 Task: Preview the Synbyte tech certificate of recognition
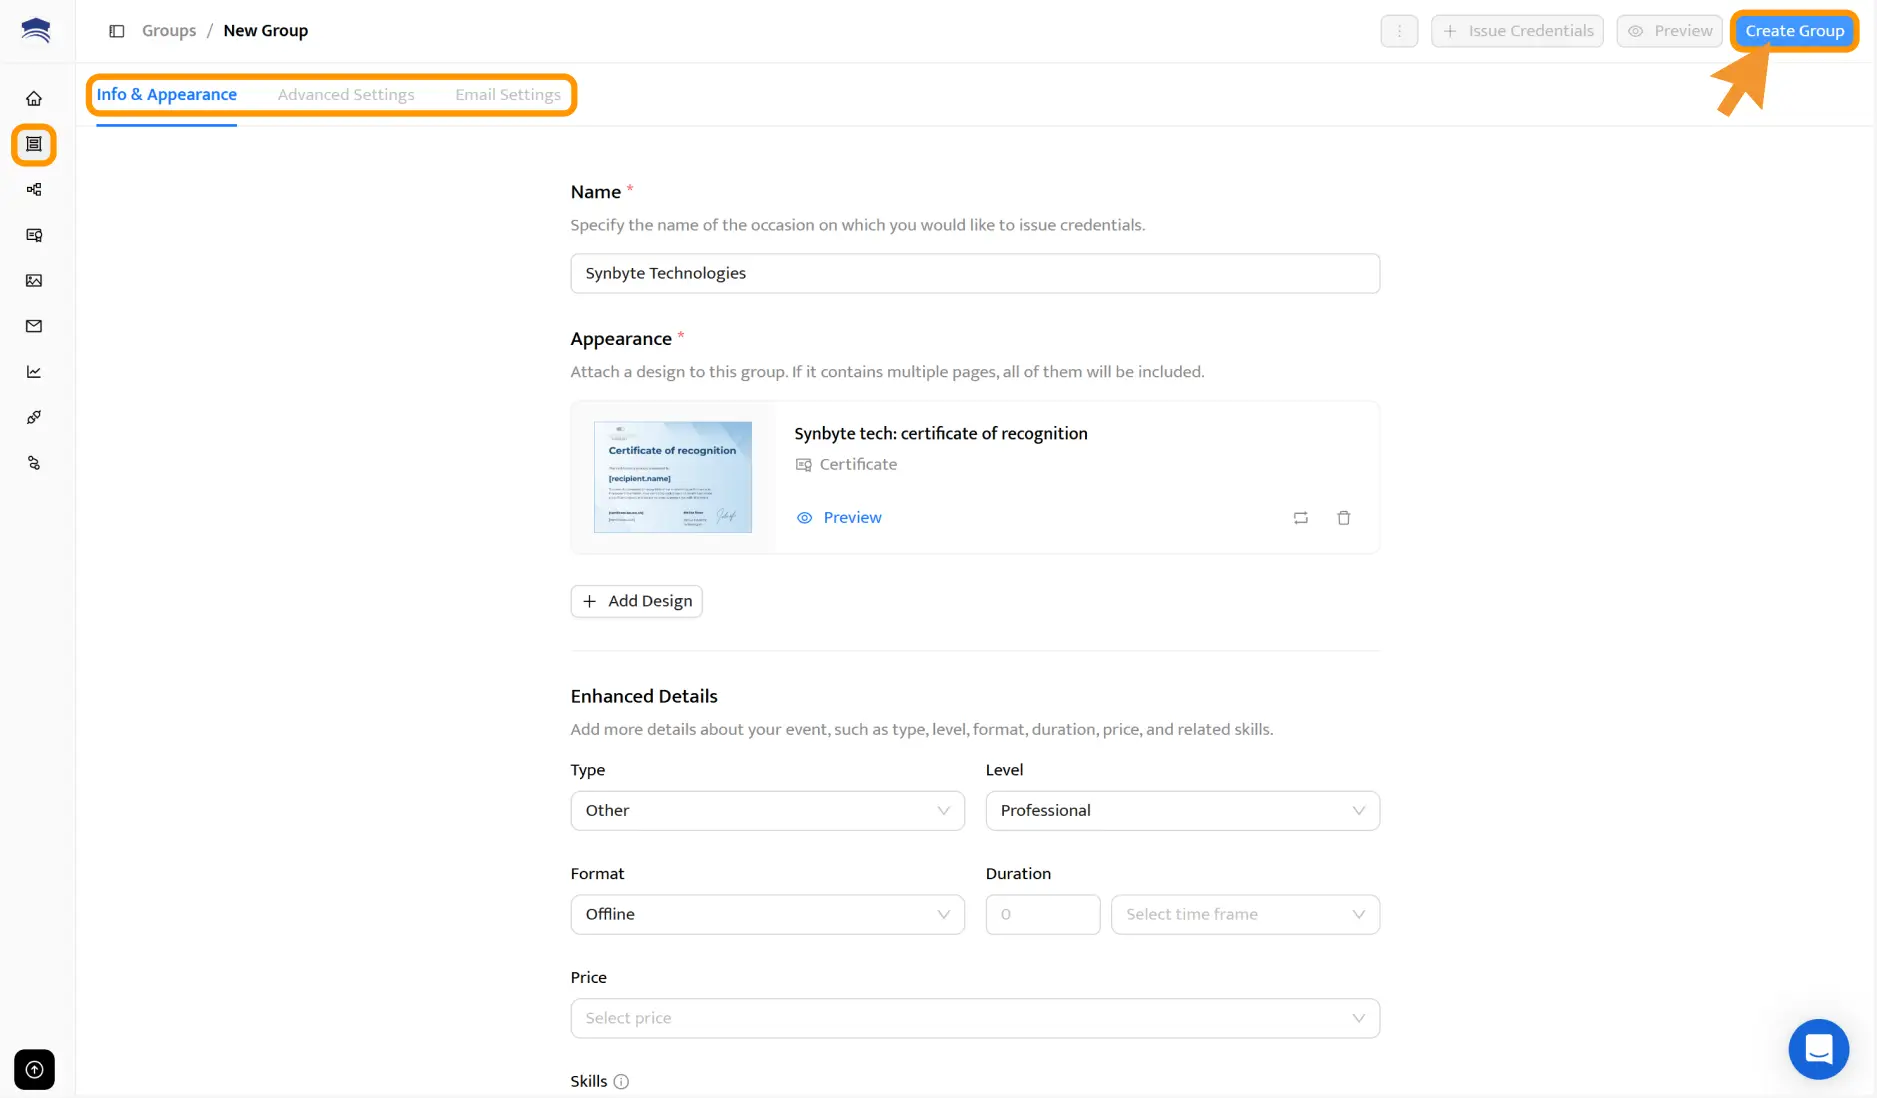click(839, 518)
